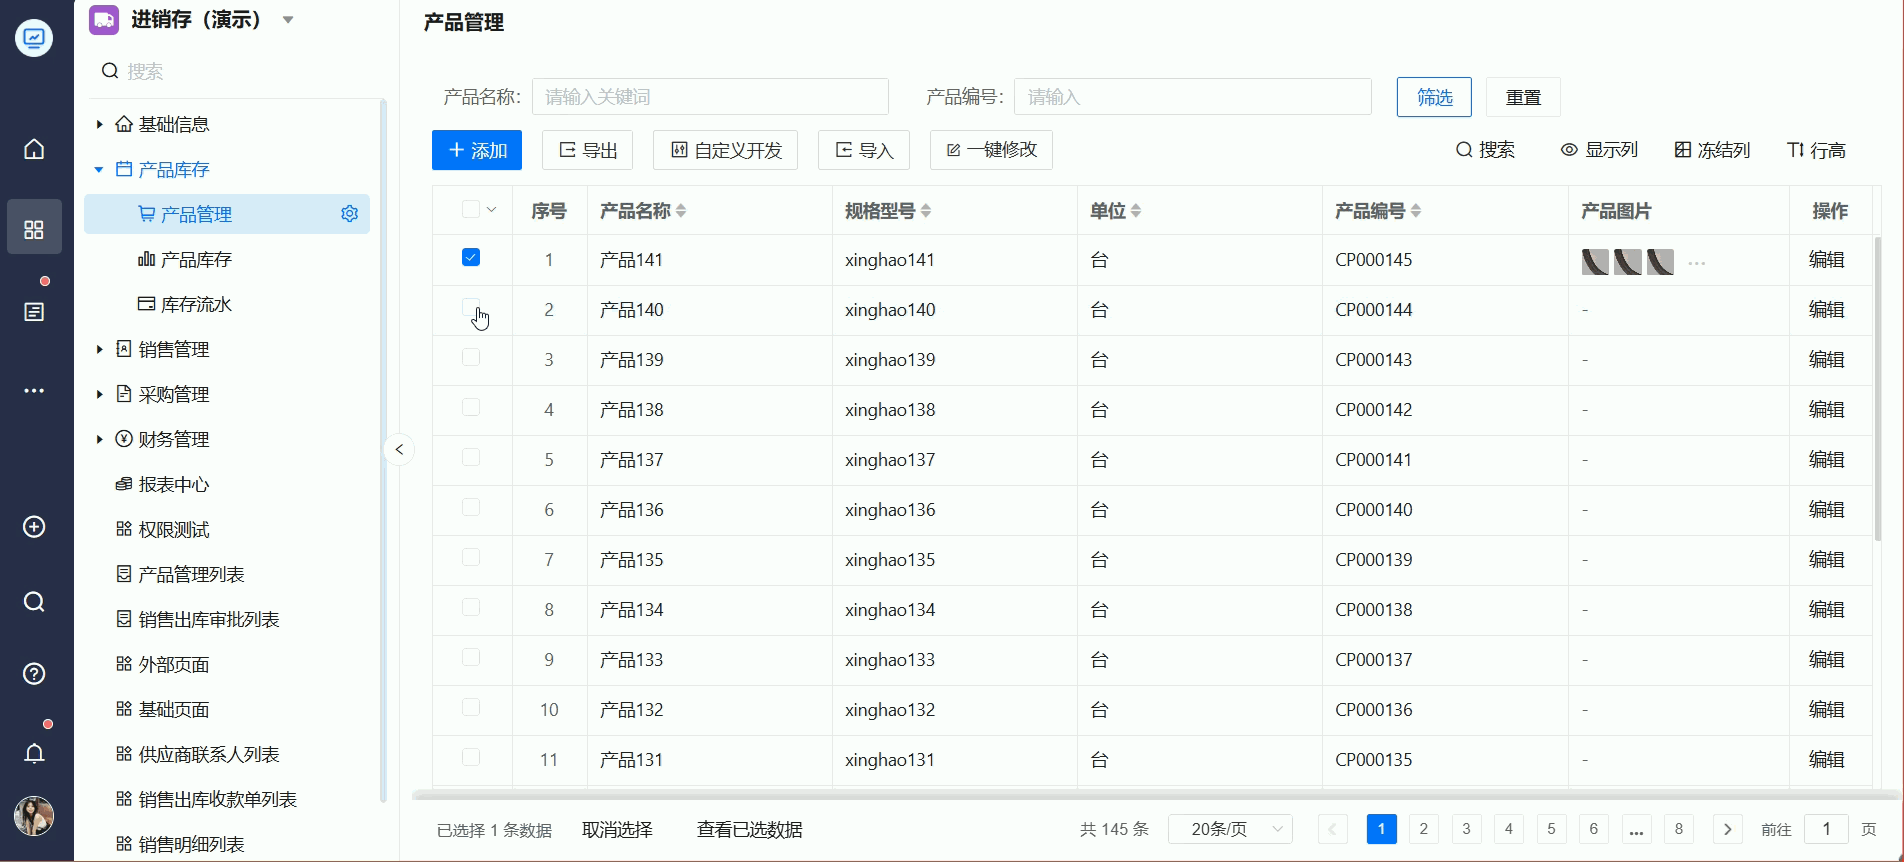1904x862 pixels.
Task: Click the 导出 export button
Action: pyautogui.click(x=588, y=150)
